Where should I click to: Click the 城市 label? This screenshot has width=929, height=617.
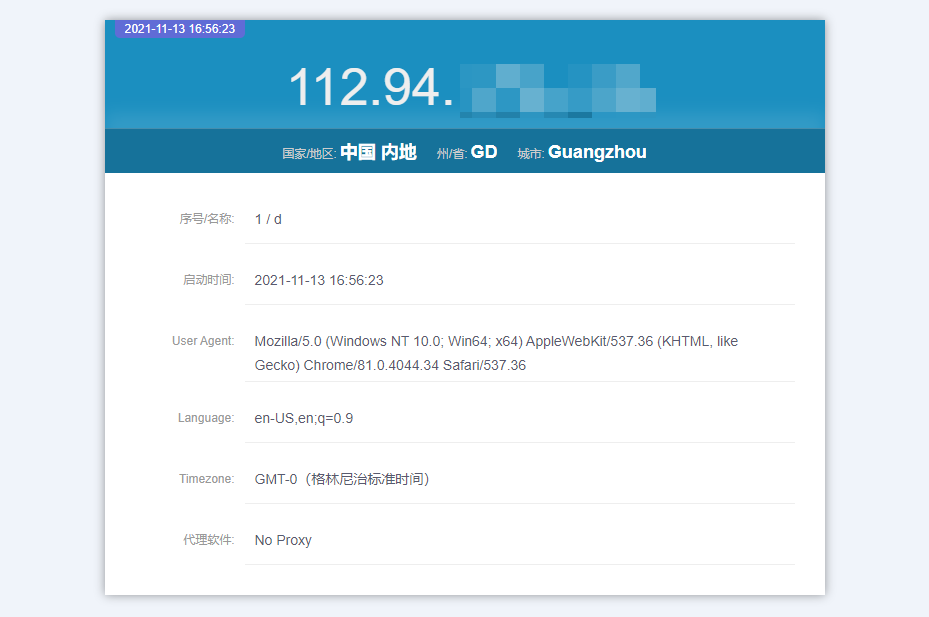531,154
